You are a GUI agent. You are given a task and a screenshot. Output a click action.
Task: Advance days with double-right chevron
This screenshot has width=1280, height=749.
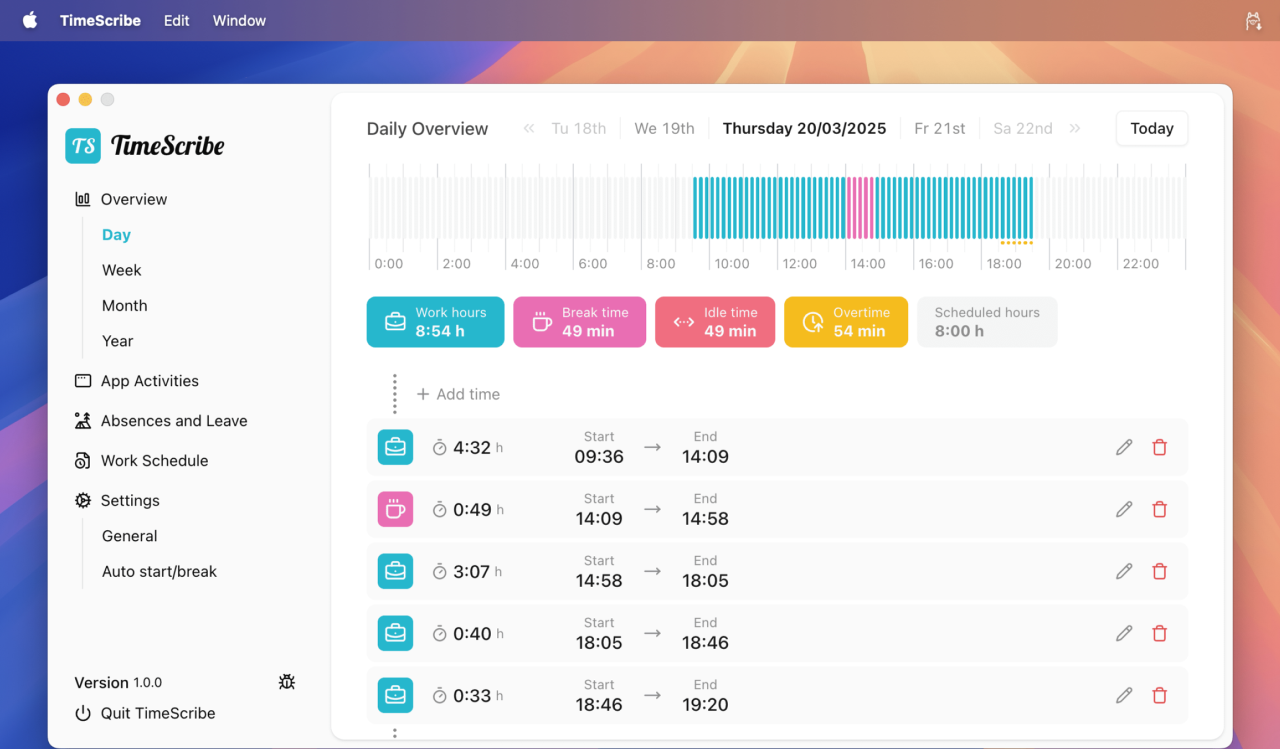tap(1075, 128)
